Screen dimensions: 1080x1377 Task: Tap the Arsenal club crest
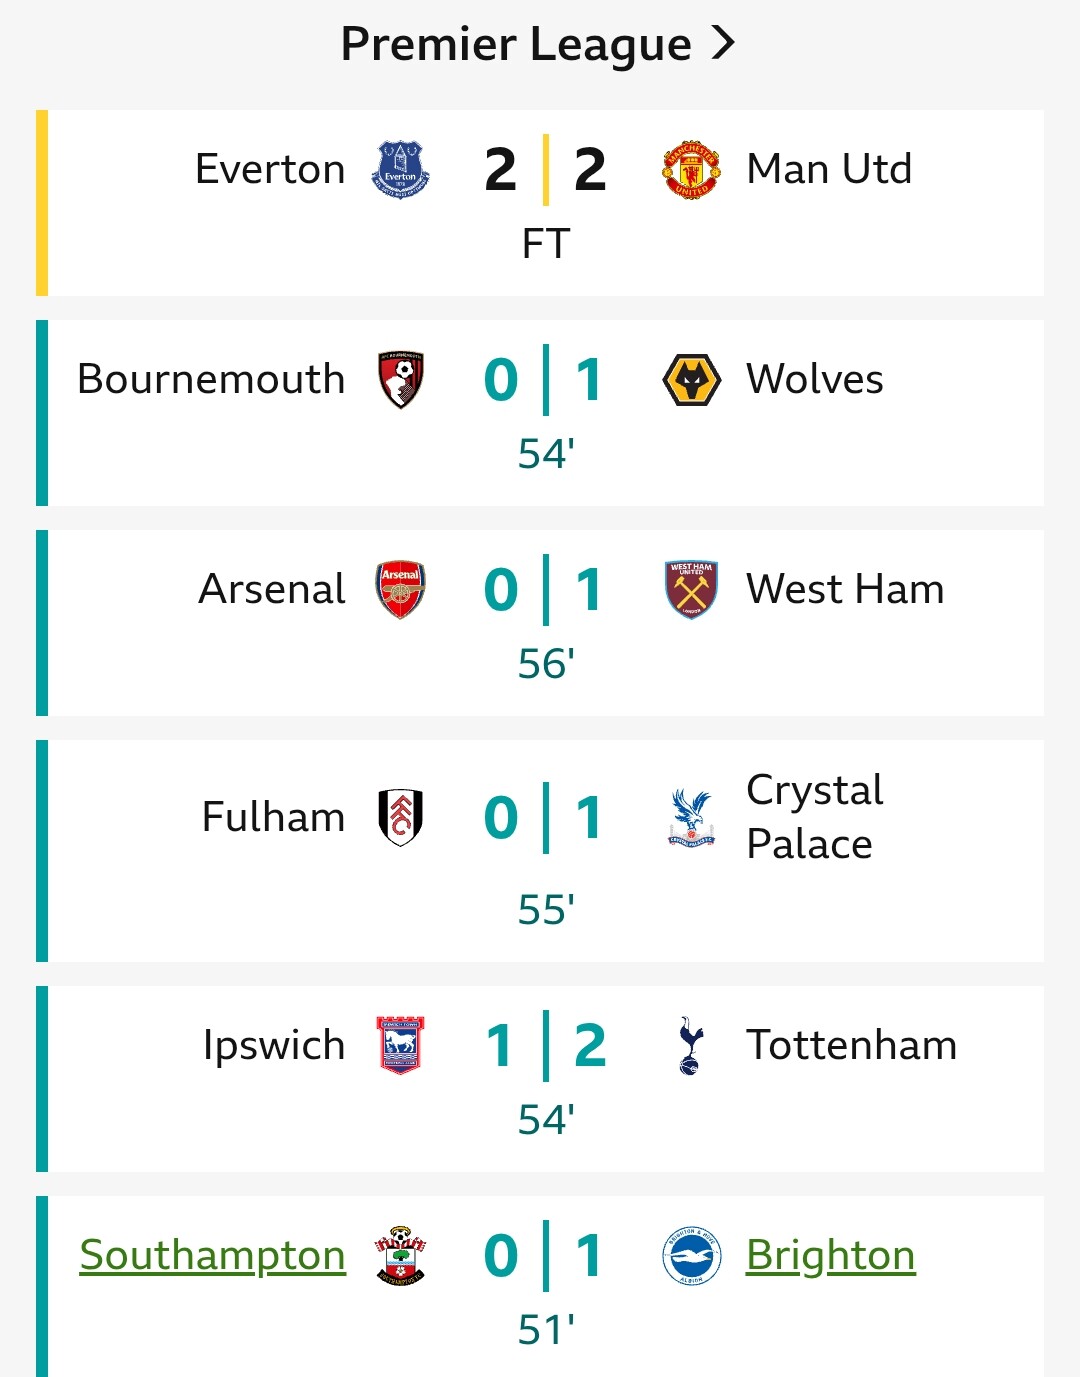pos(400,589)
